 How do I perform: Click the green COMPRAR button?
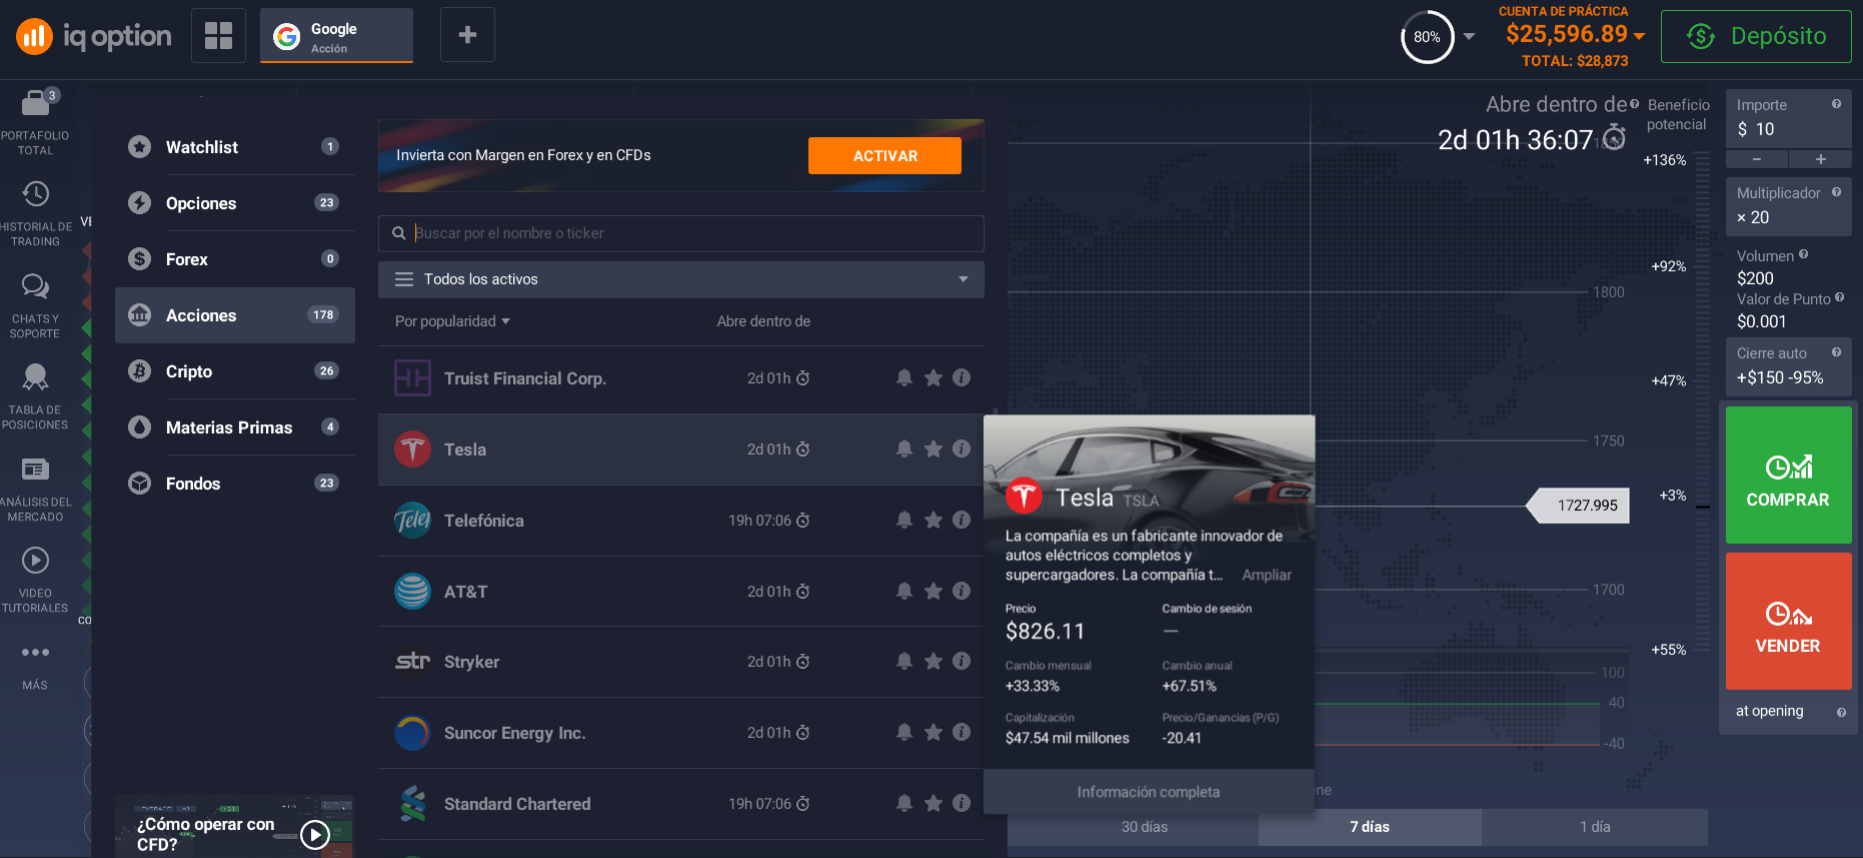[x=1788, y=475]
